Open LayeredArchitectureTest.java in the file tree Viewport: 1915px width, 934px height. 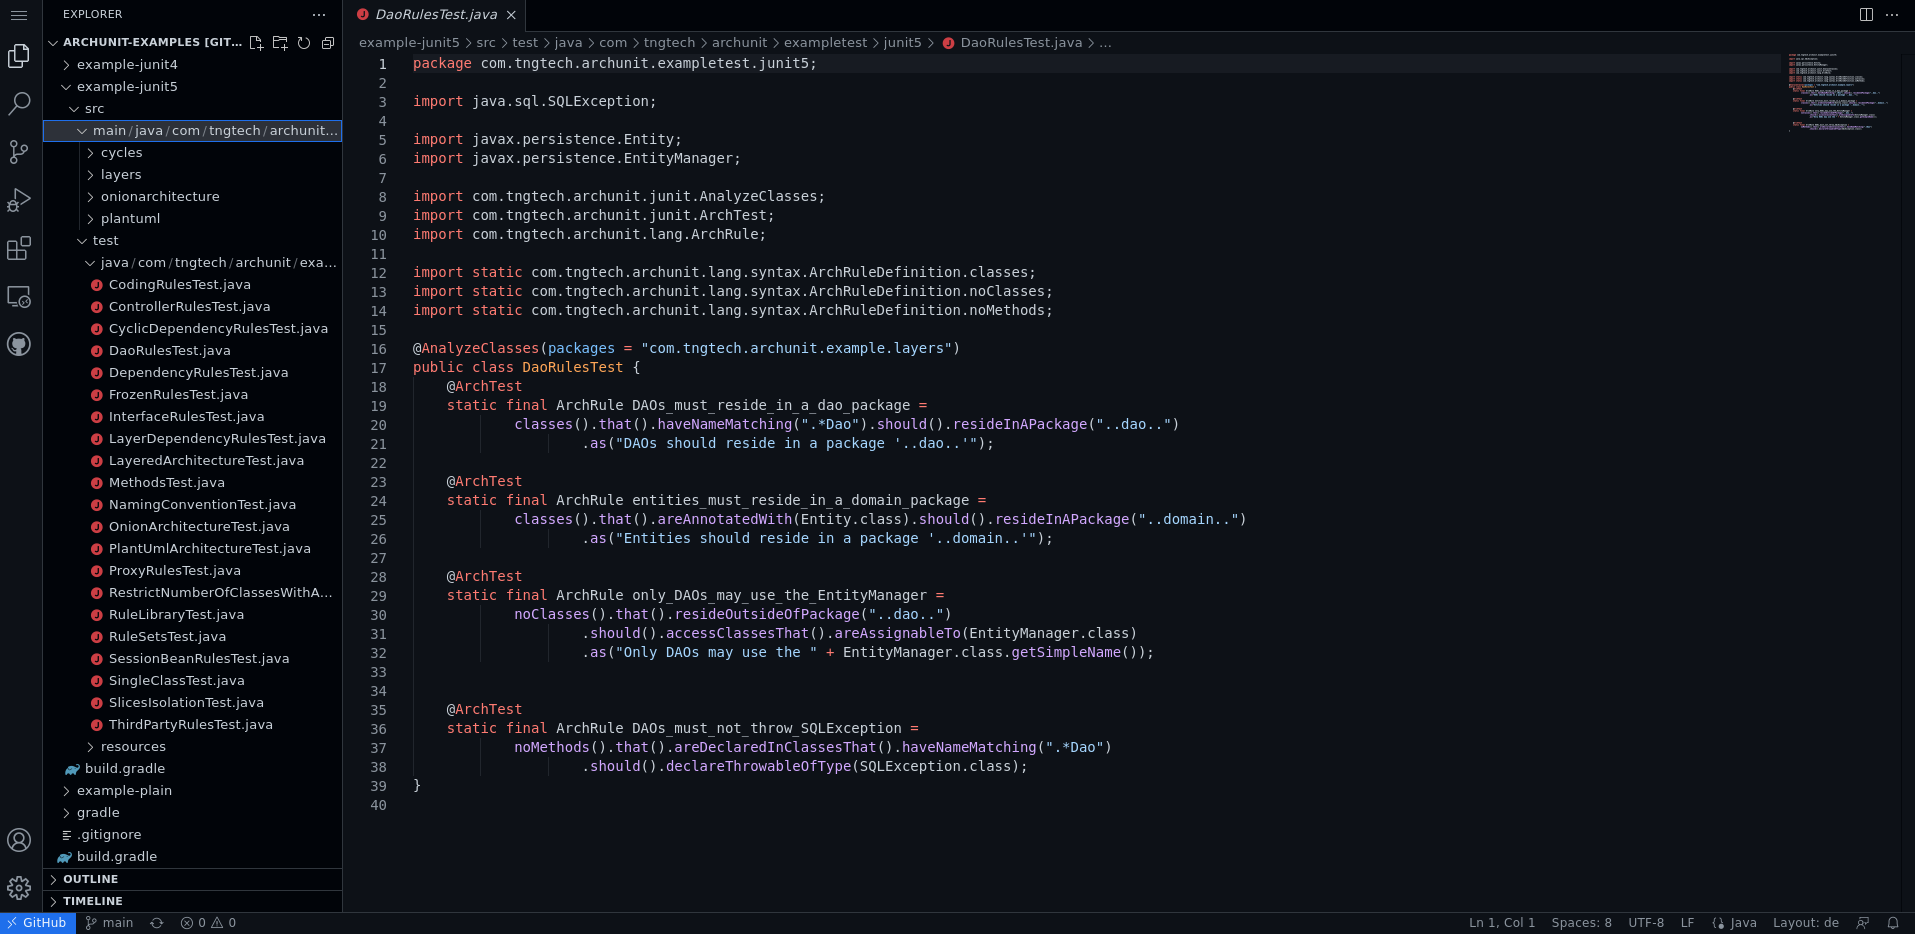(206, 461)
